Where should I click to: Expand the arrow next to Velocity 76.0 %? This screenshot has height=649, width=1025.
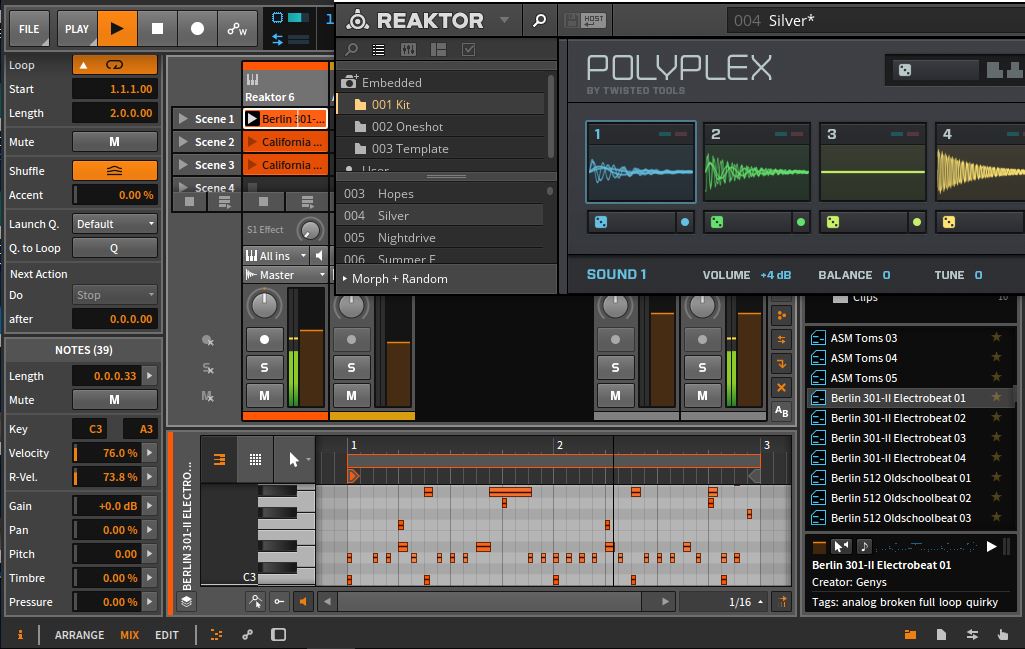(x=150, y=453)
